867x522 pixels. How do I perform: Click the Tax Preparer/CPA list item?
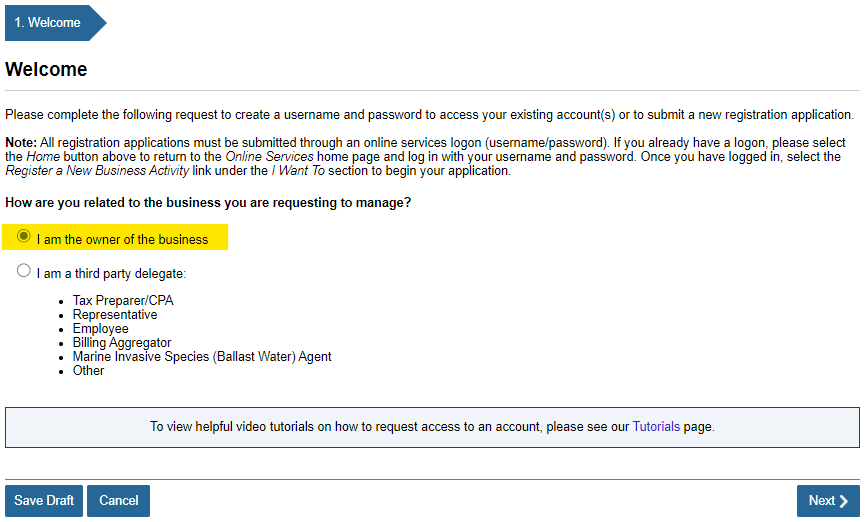pos(123,301)
